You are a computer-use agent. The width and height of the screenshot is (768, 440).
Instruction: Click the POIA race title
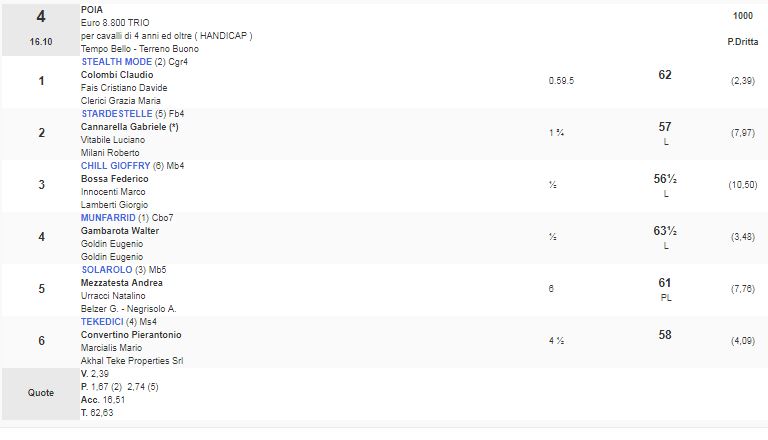(92, 8)
